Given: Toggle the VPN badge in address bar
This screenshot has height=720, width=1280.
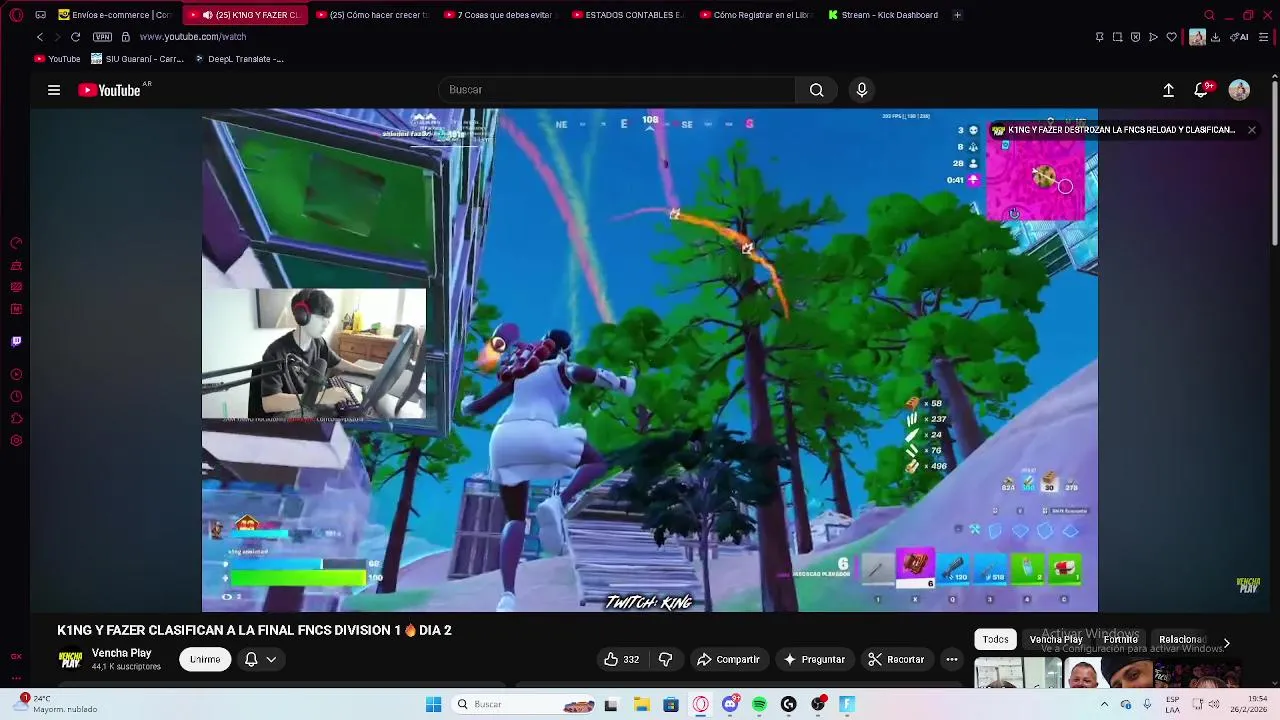Looking at the screenshot, I should (x=102, y=37).
